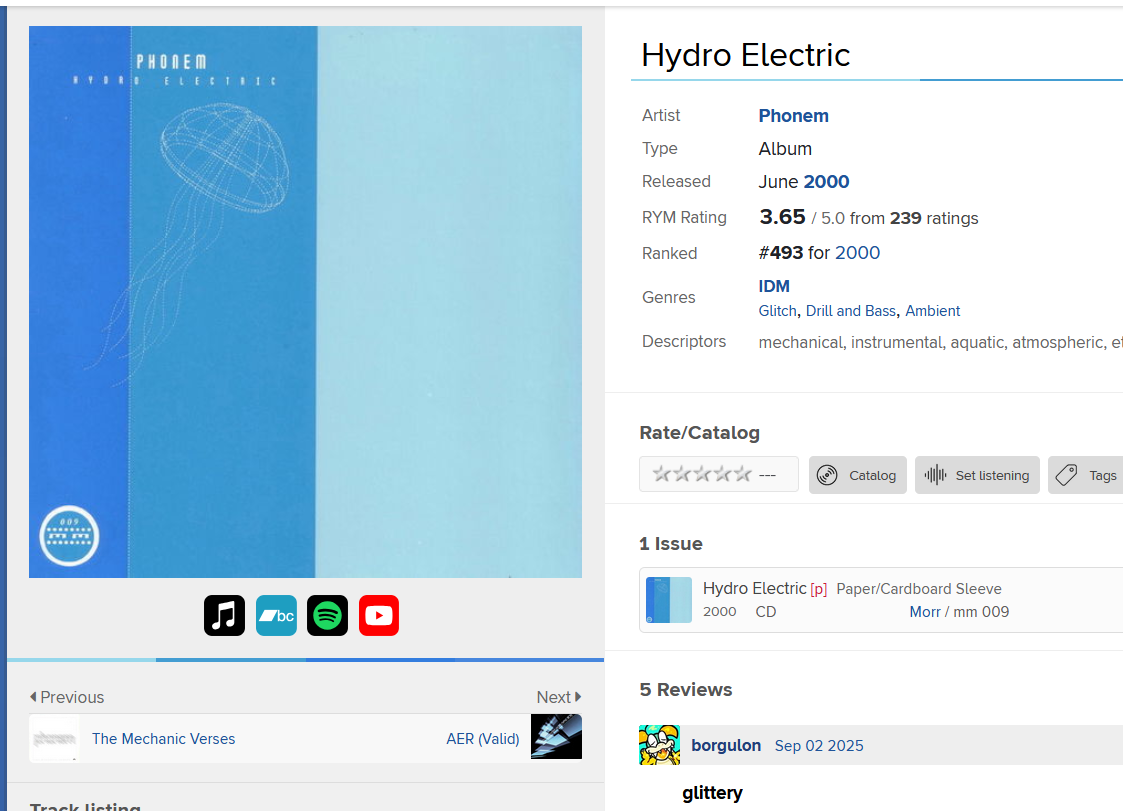Click the #493 rank text

781,253
